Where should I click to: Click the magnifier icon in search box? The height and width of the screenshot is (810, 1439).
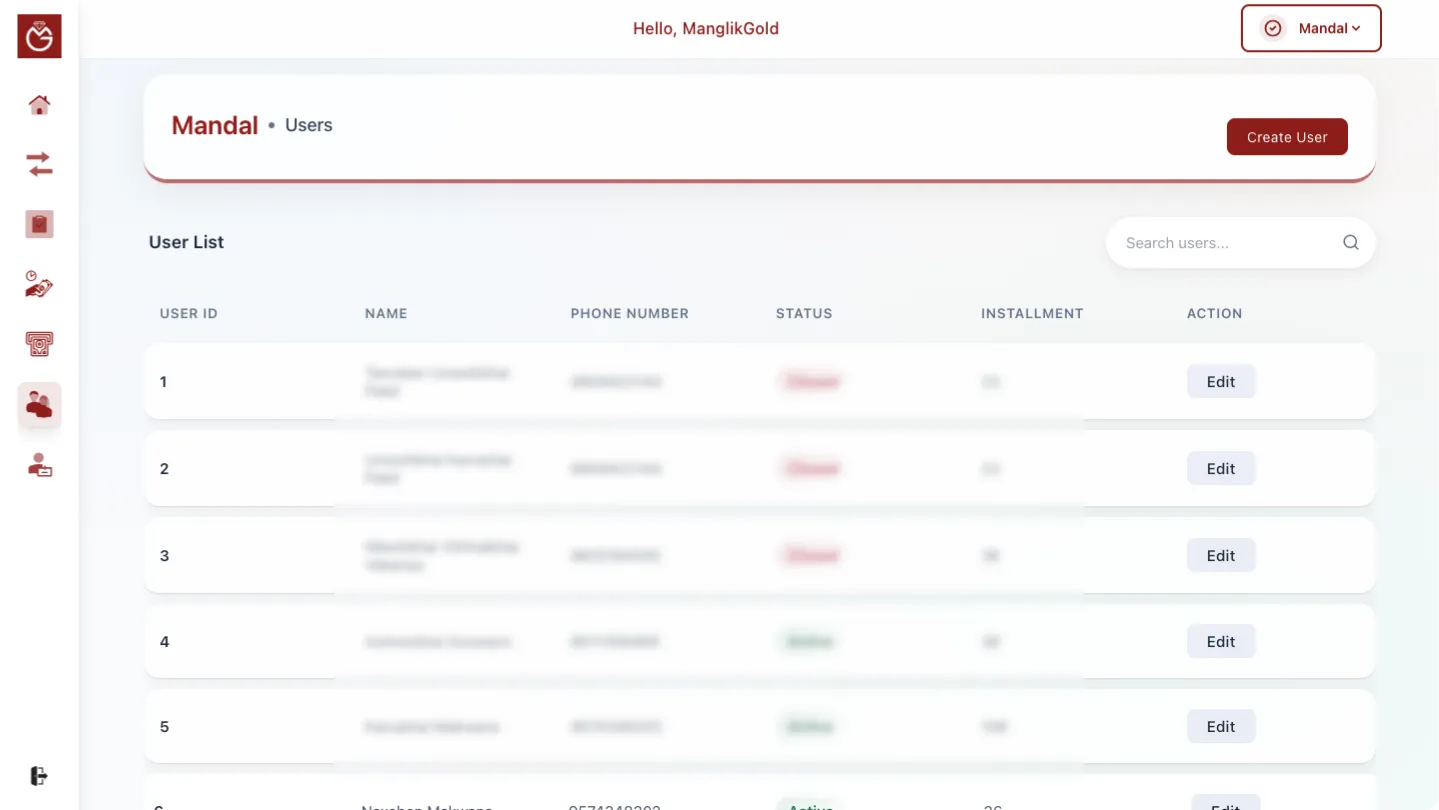1350,243
